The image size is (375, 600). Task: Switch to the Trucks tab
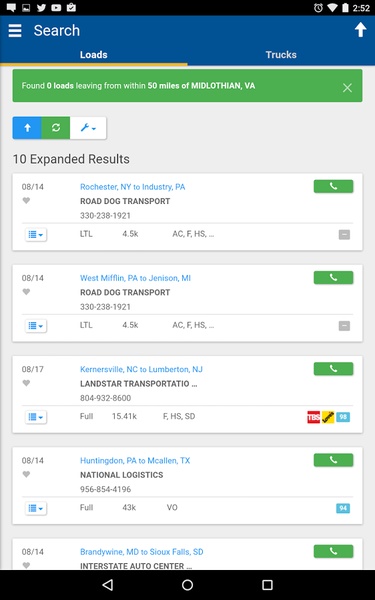pos(281,55)
